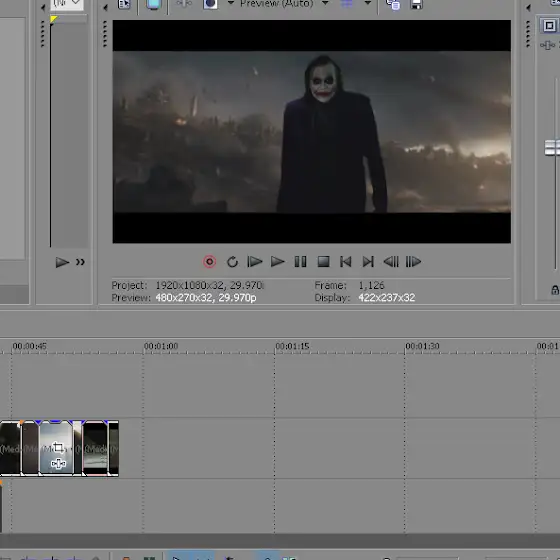This screenshot has width=560, height=560.
Task: Open Project Video Properties icon
Action: [124, 4]
